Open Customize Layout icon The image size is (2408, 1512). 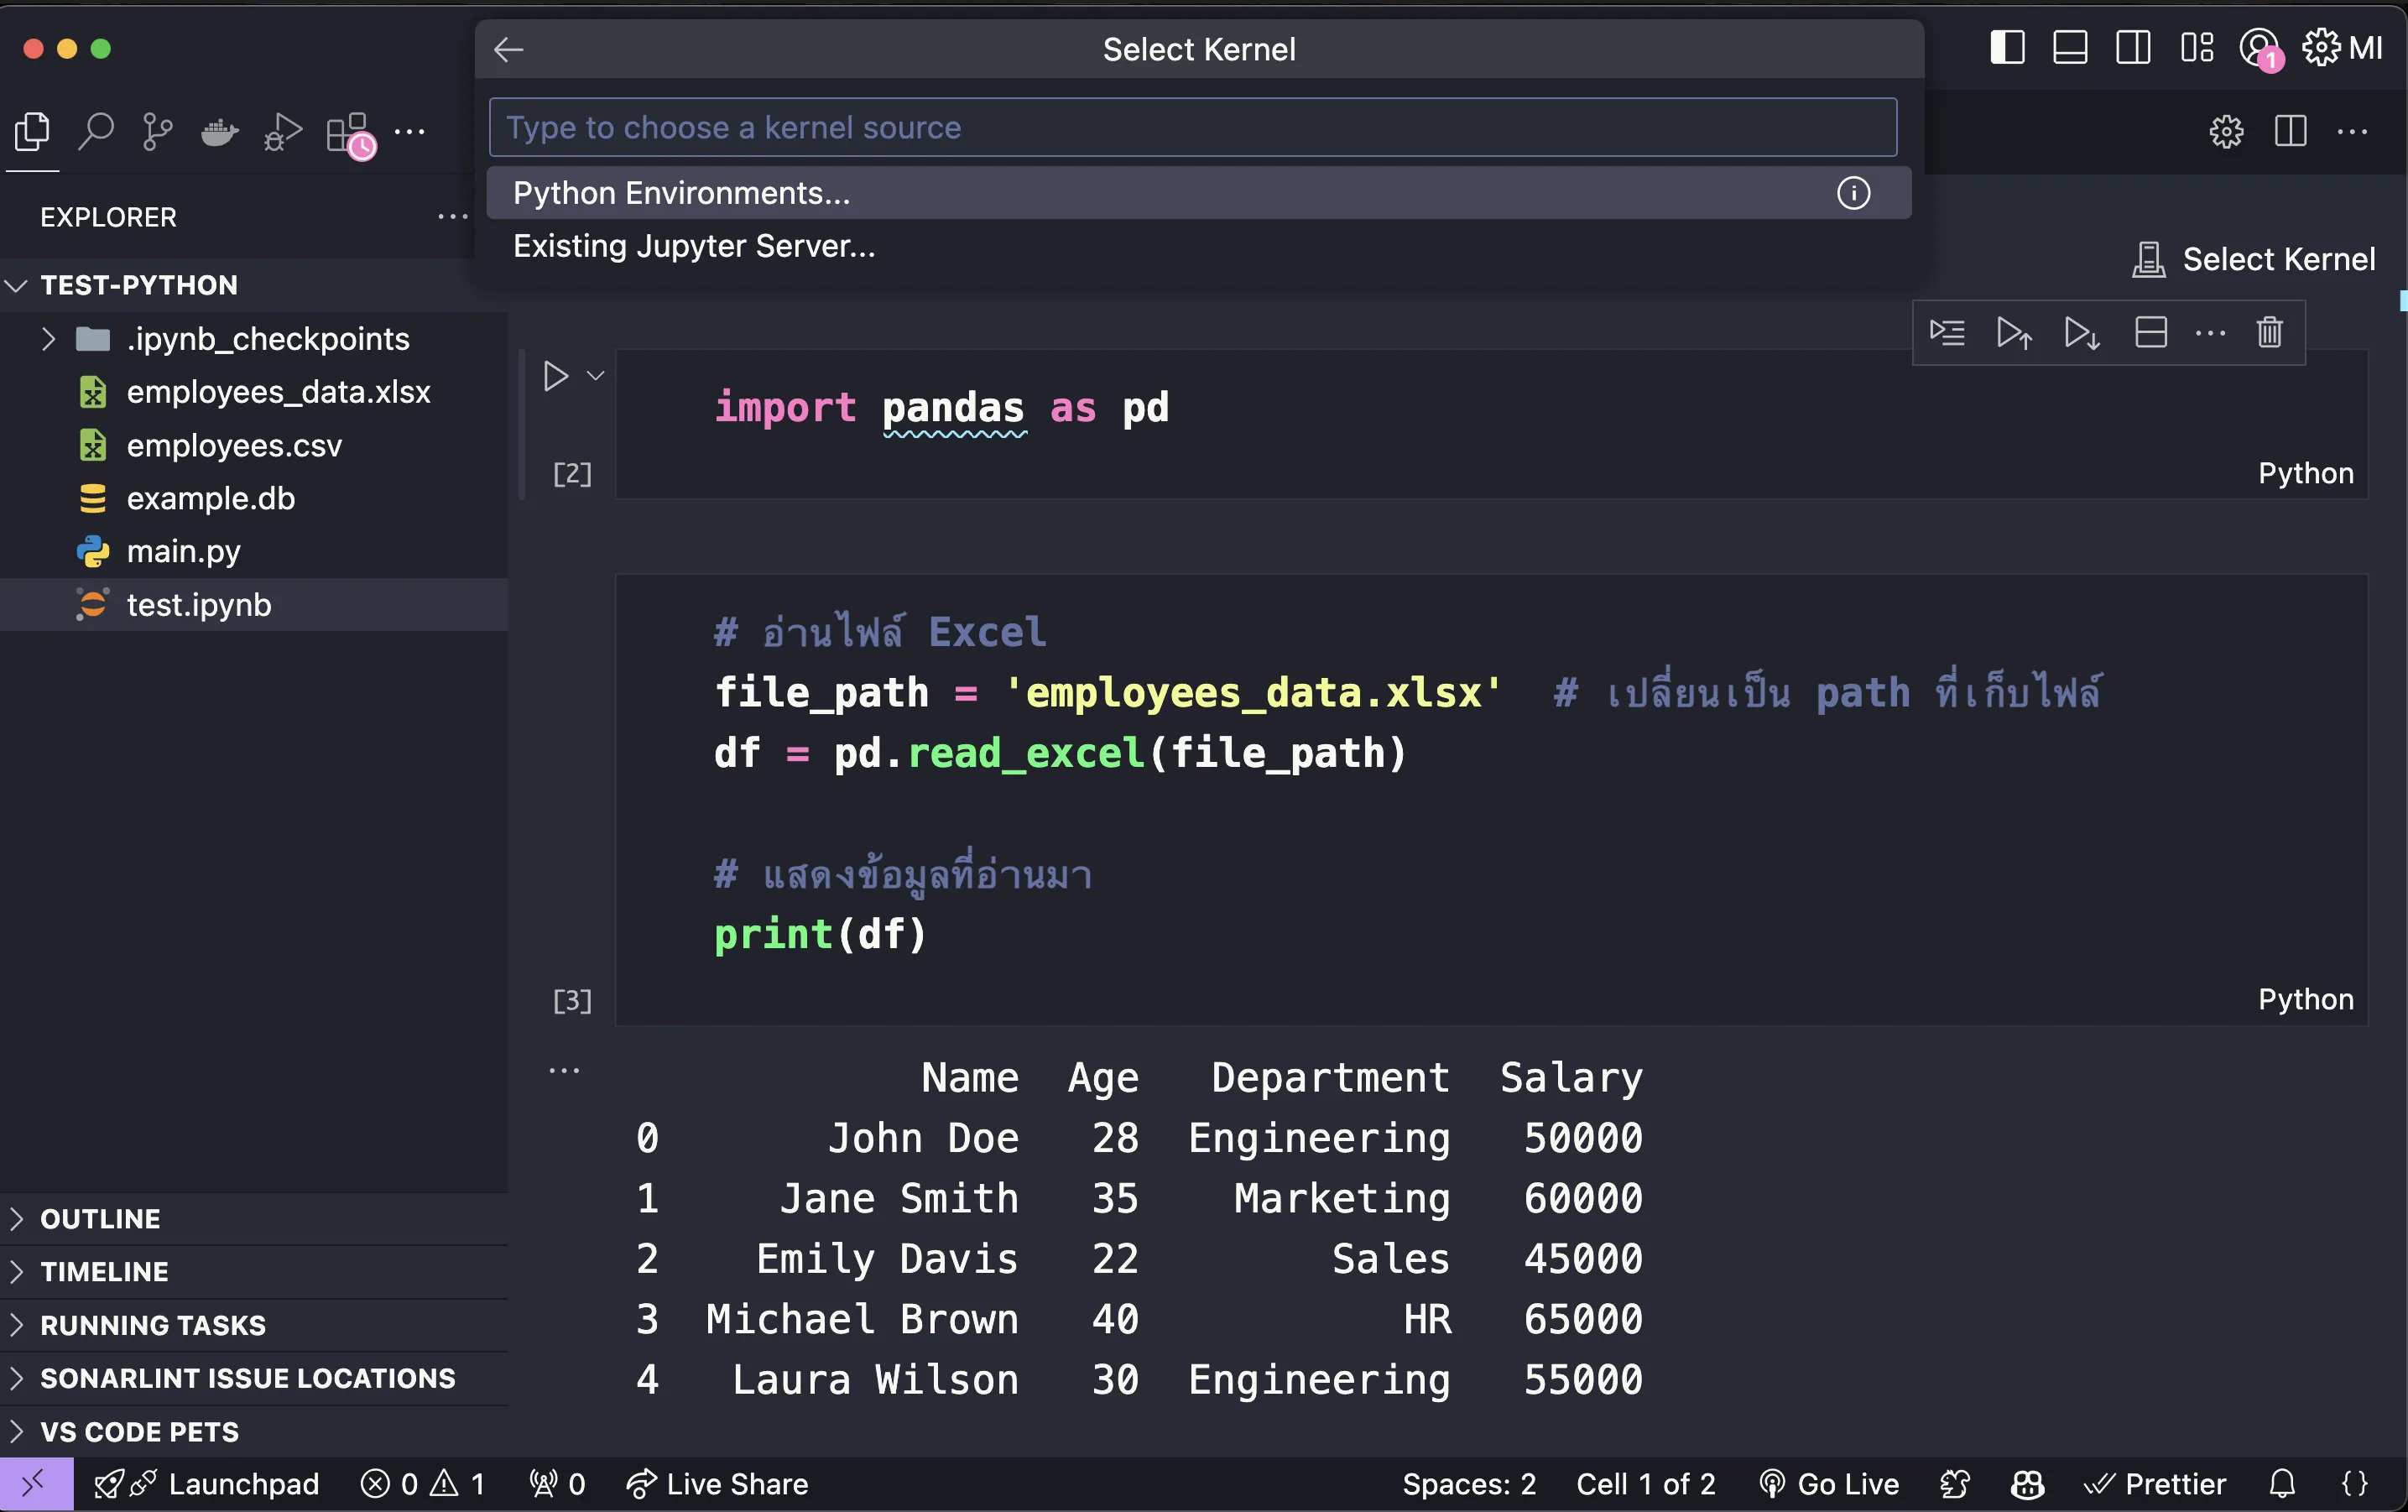[x=2197, y=47]
